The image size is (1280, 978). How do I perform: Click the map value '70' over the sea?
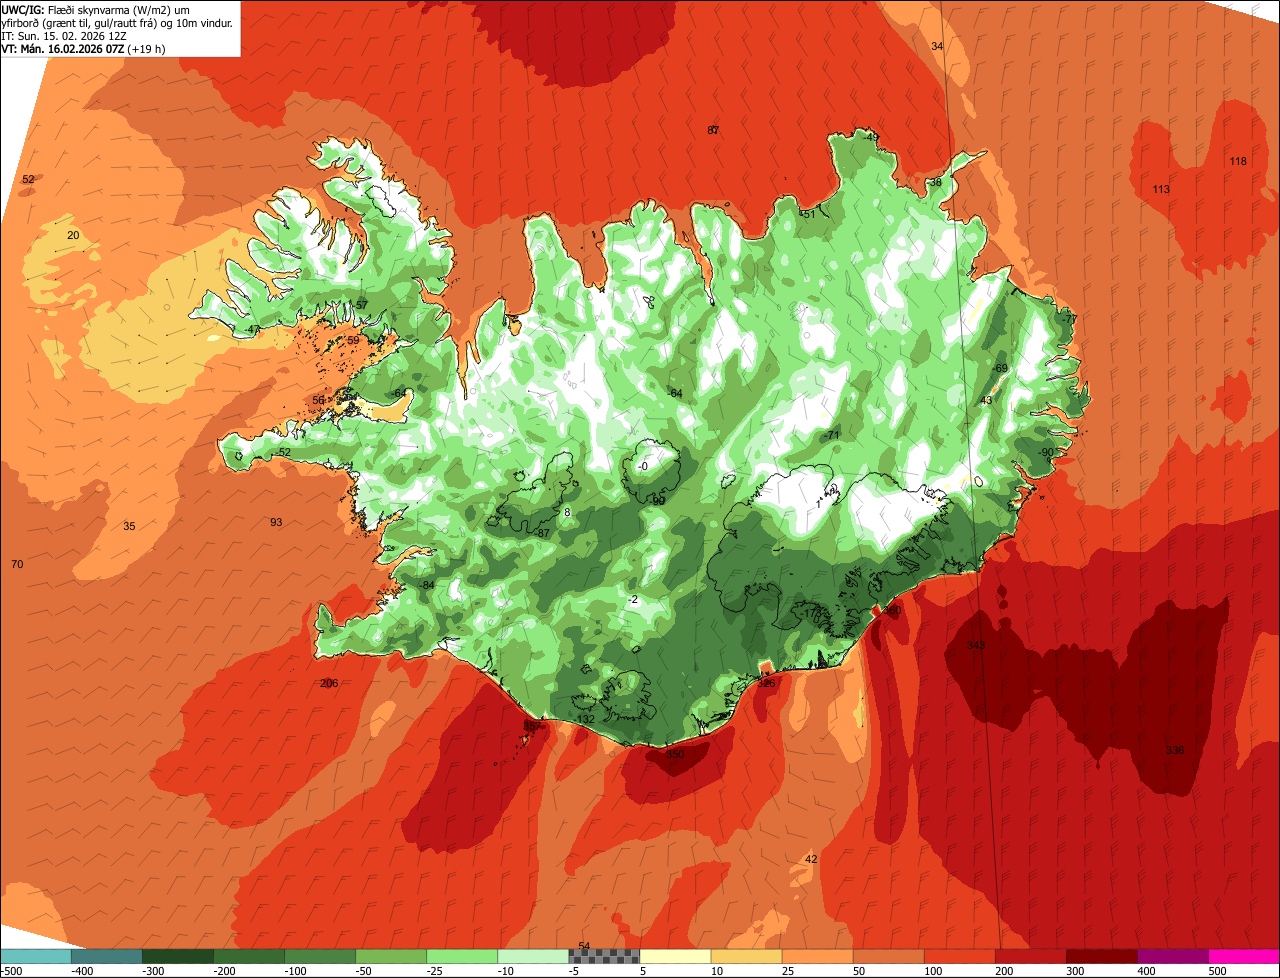pos(17,564)
